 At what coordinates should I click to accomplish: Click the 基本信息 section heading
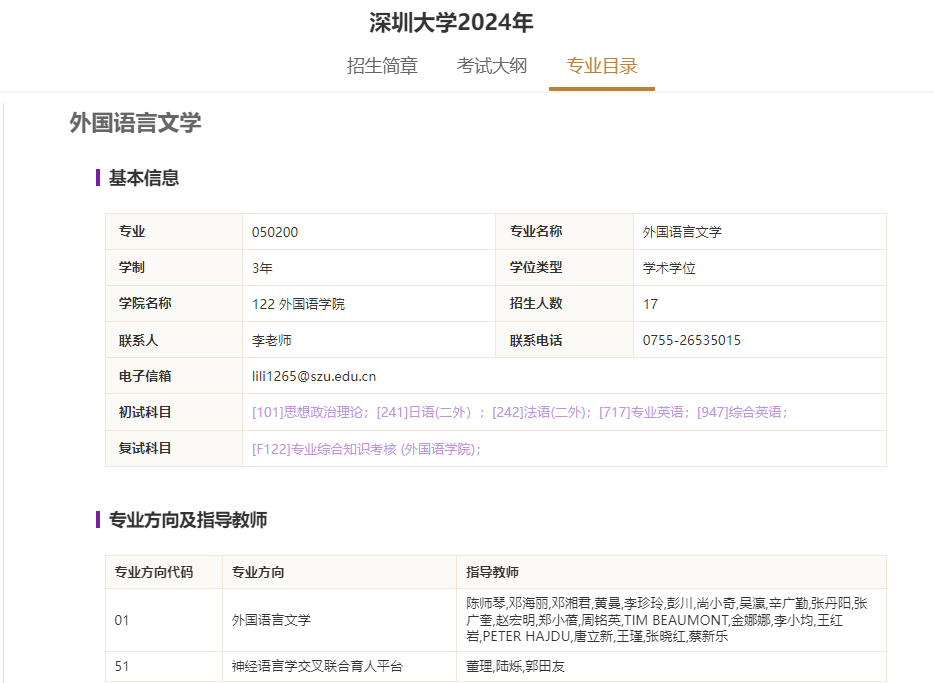[x=144, y=177]
